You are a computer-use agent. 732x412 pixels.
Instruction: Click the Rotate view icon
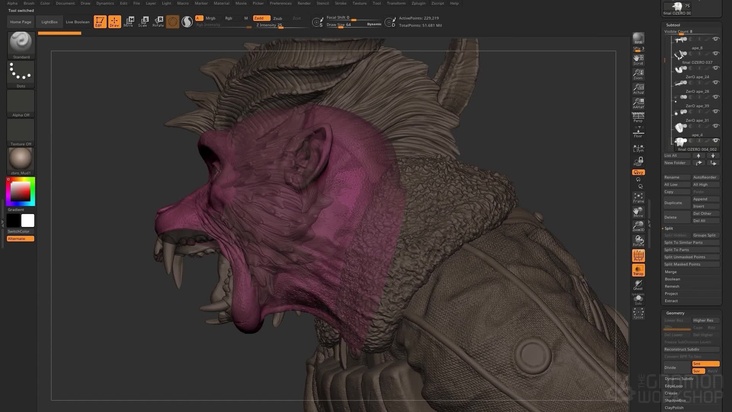[638, 241]
